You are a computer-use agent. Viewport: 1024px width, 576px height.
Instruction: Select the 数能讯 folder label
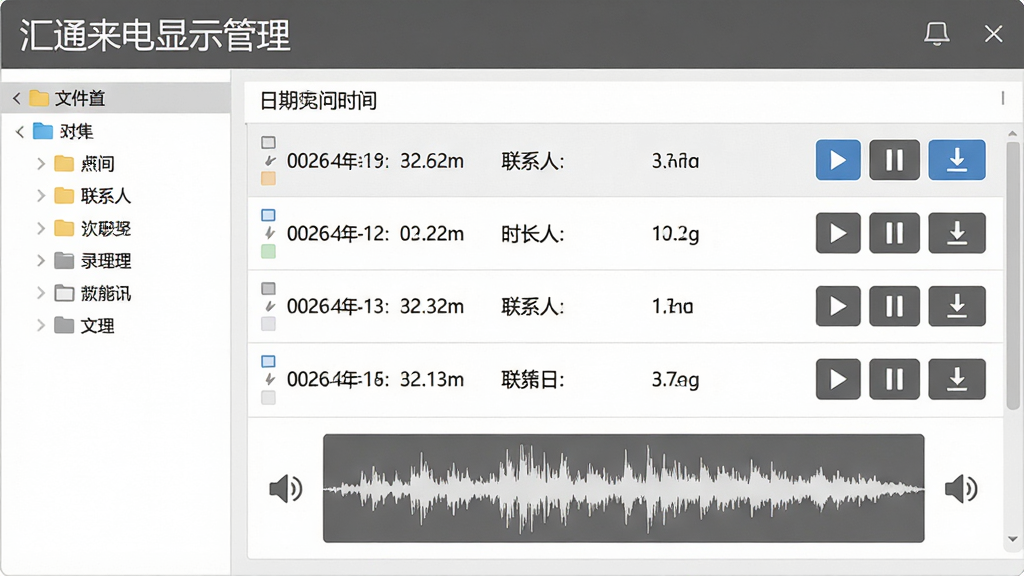(106, 293)
